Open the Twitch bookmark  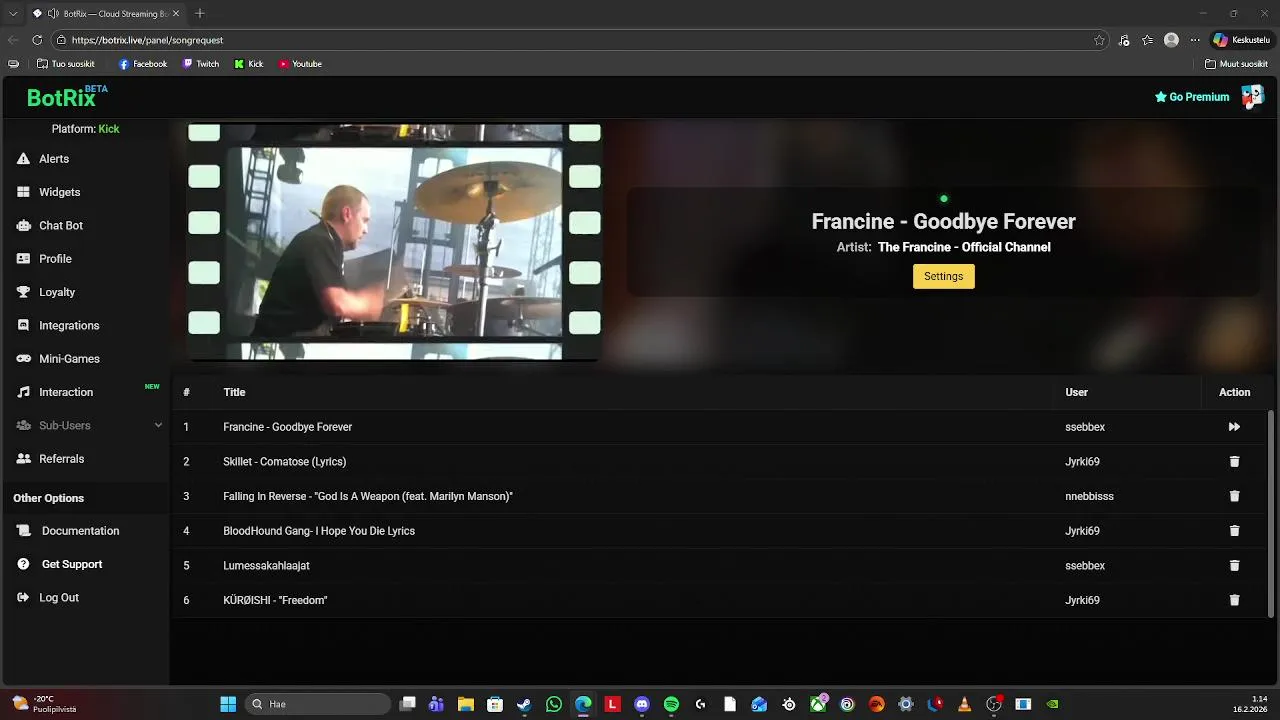tap(201, 64)
